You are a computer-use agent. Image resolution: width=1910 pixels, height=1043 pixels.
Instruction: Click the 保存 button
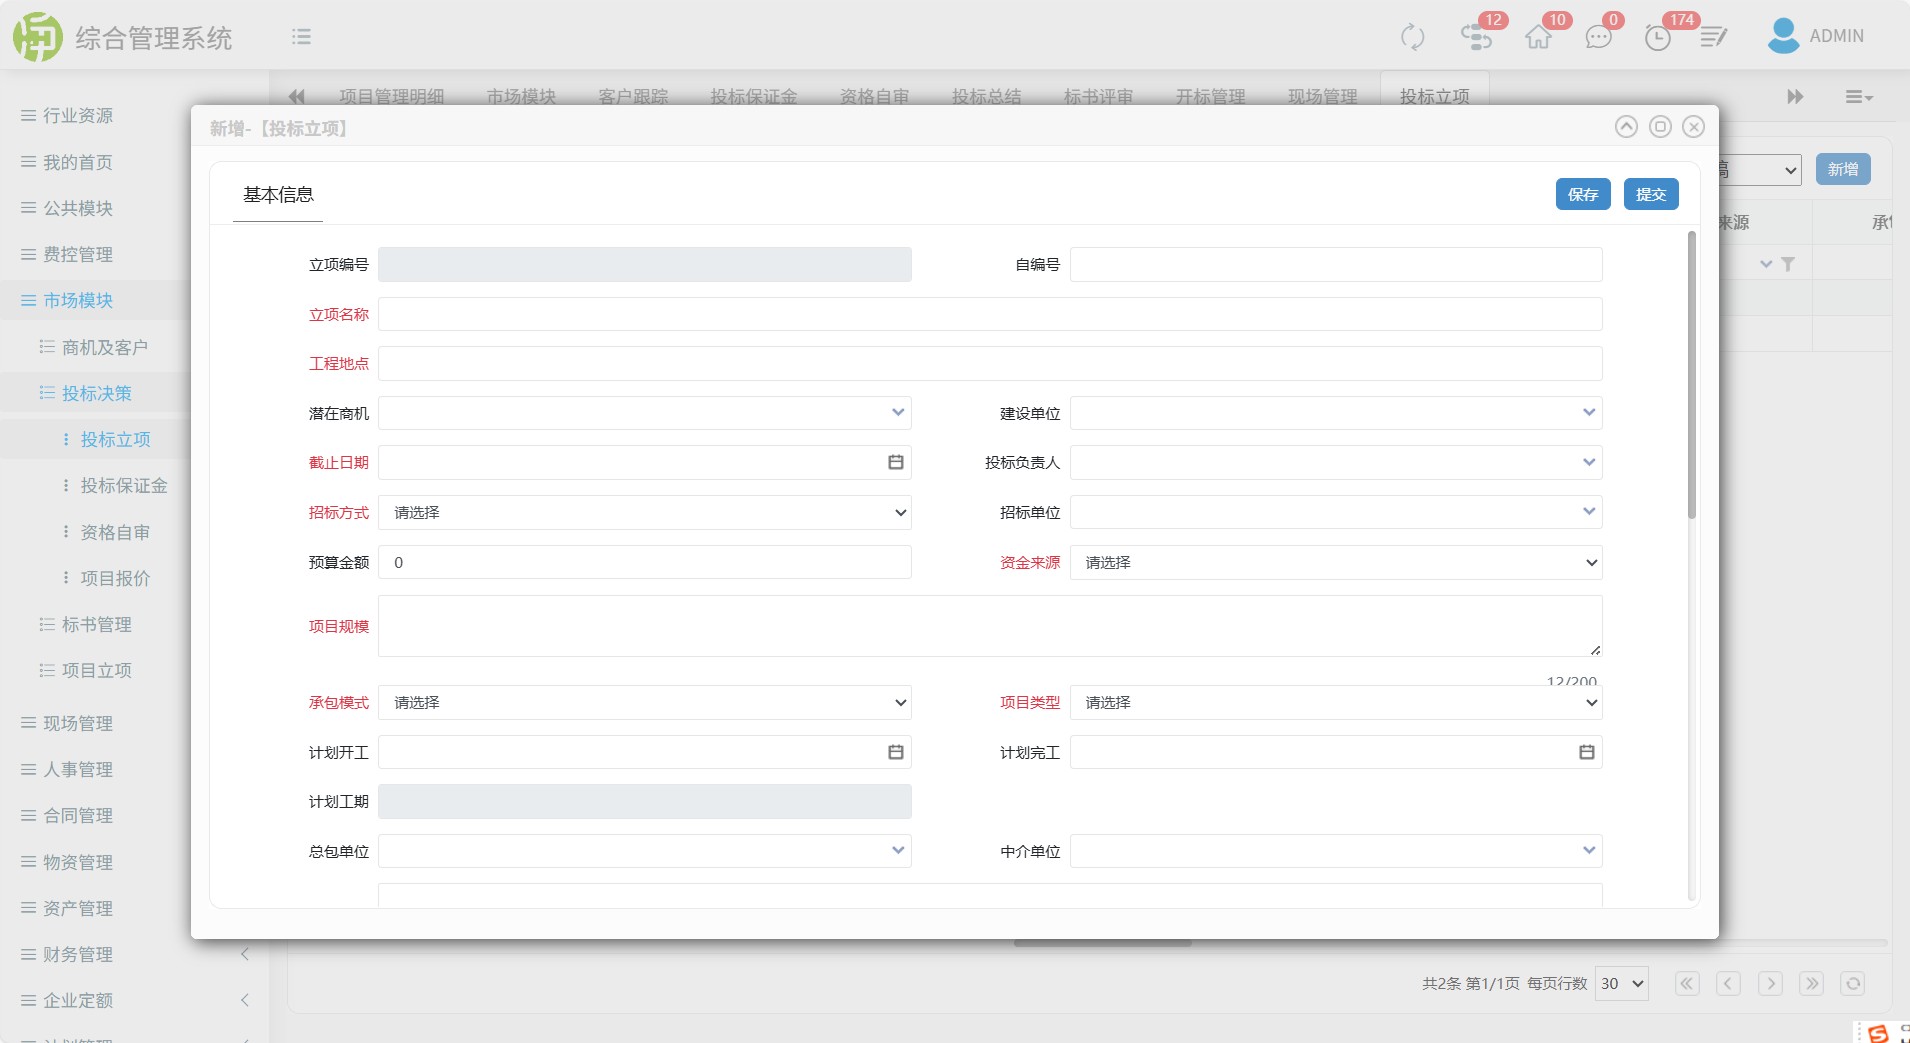click(1582, 195)
